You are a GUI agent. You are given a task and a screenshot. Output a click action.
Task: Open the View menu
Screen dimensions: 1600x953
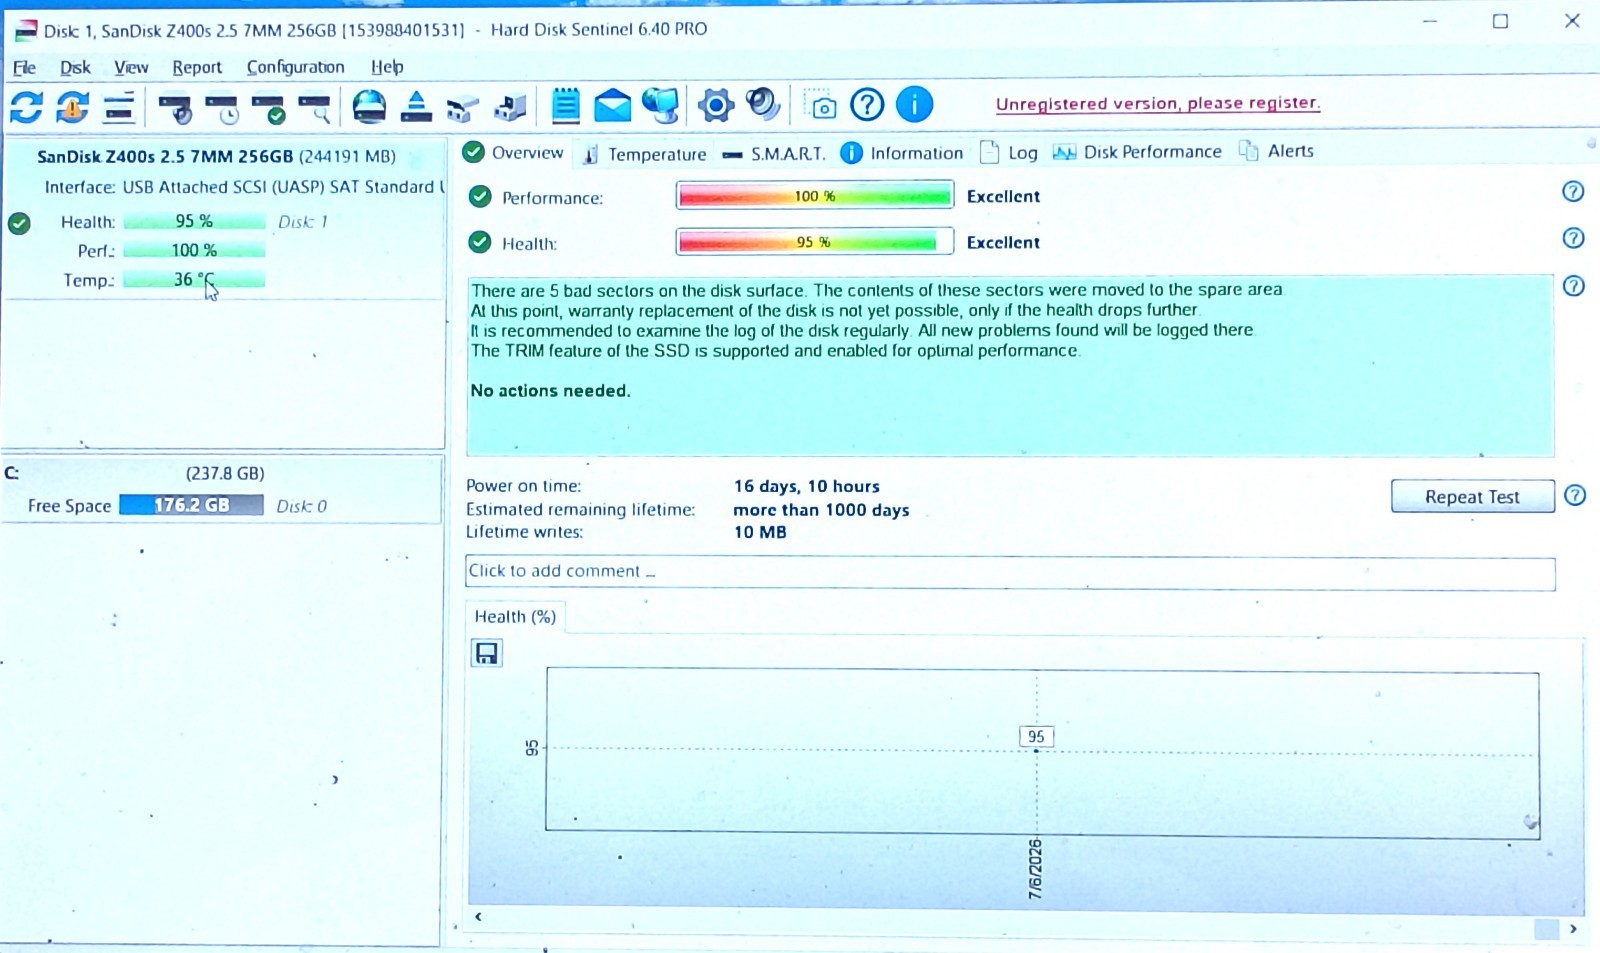[131, 67]
